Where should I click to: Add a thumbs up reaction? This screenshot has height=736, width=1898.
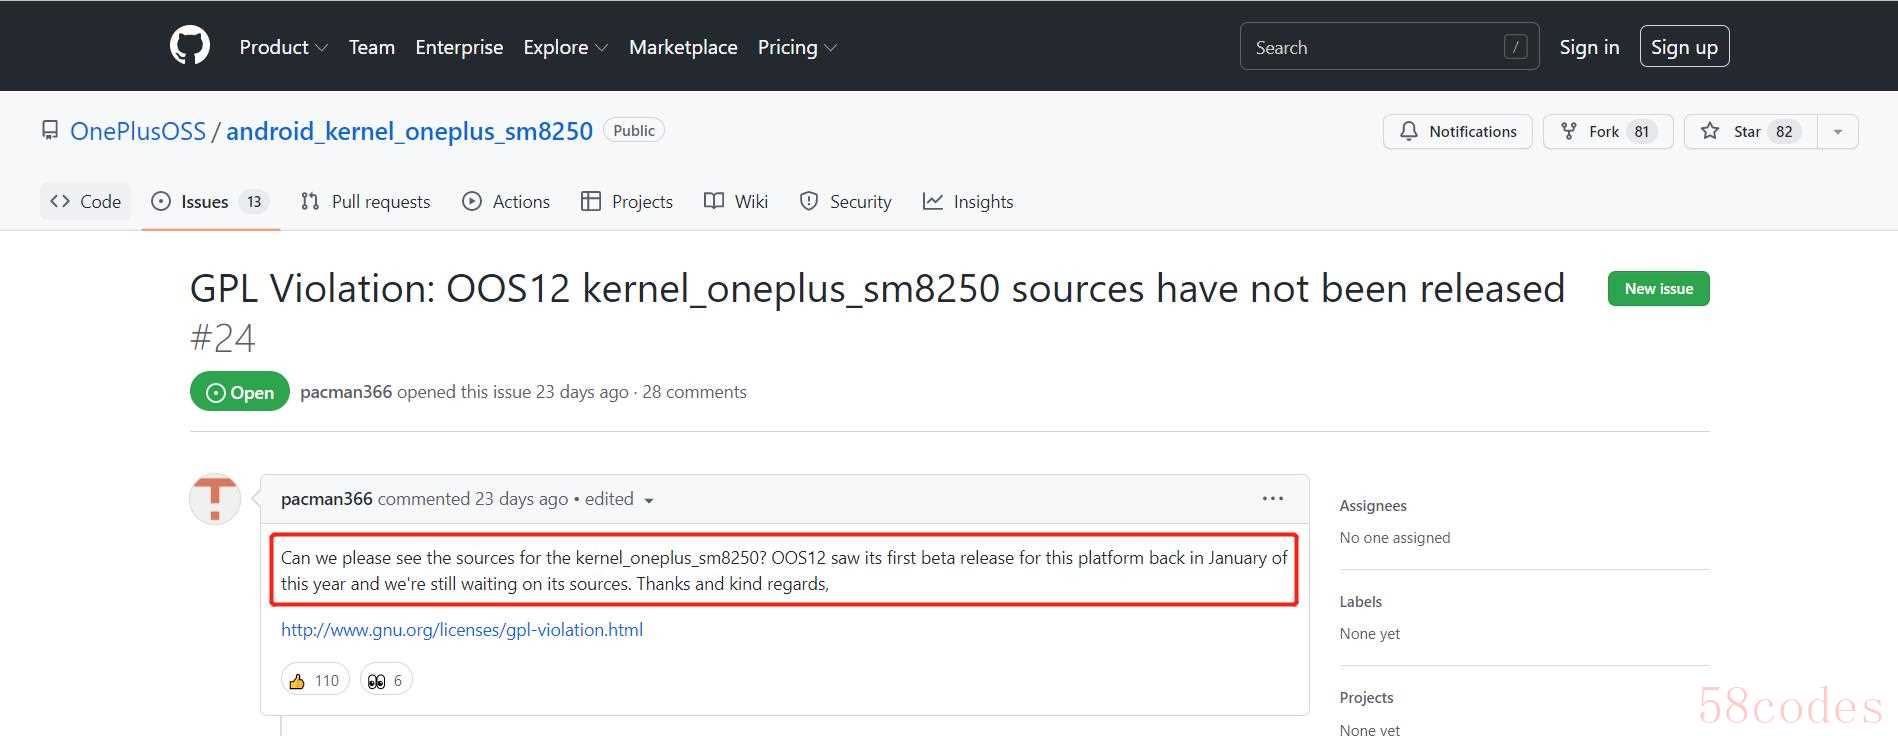tap(315, 681)
